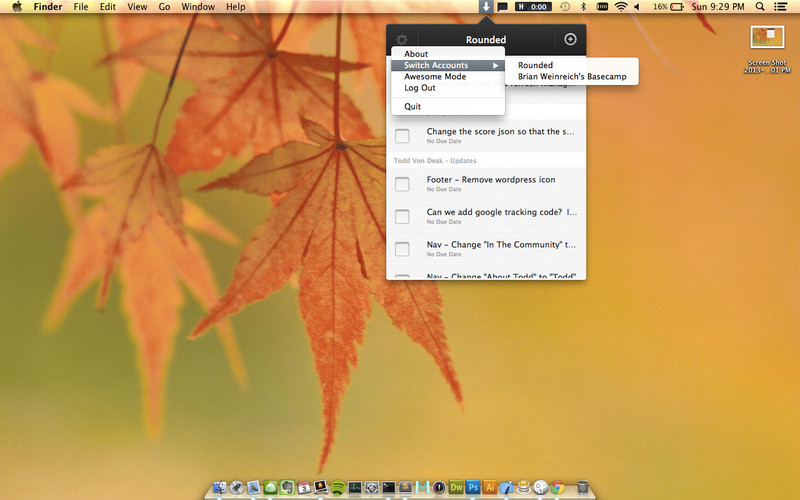Open the Go menu
800x500 pixels.
(164, 7)
